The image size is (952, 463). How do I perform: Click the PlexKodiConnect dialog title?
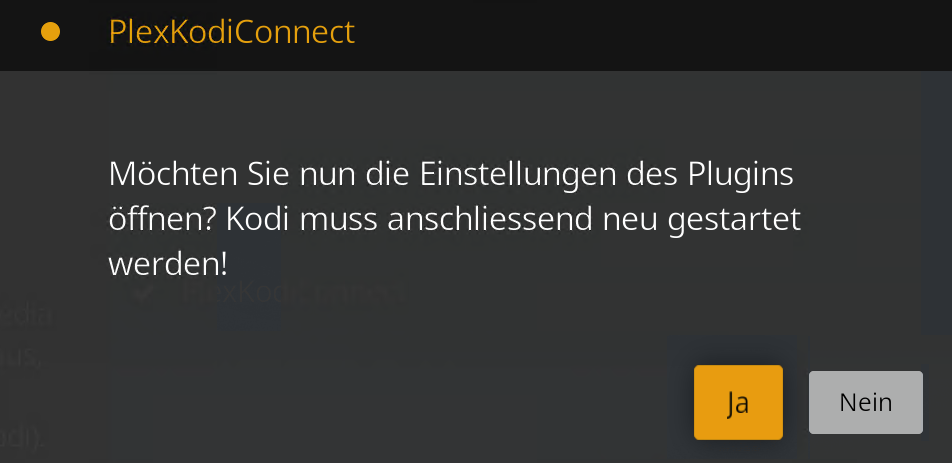[231, 32]
